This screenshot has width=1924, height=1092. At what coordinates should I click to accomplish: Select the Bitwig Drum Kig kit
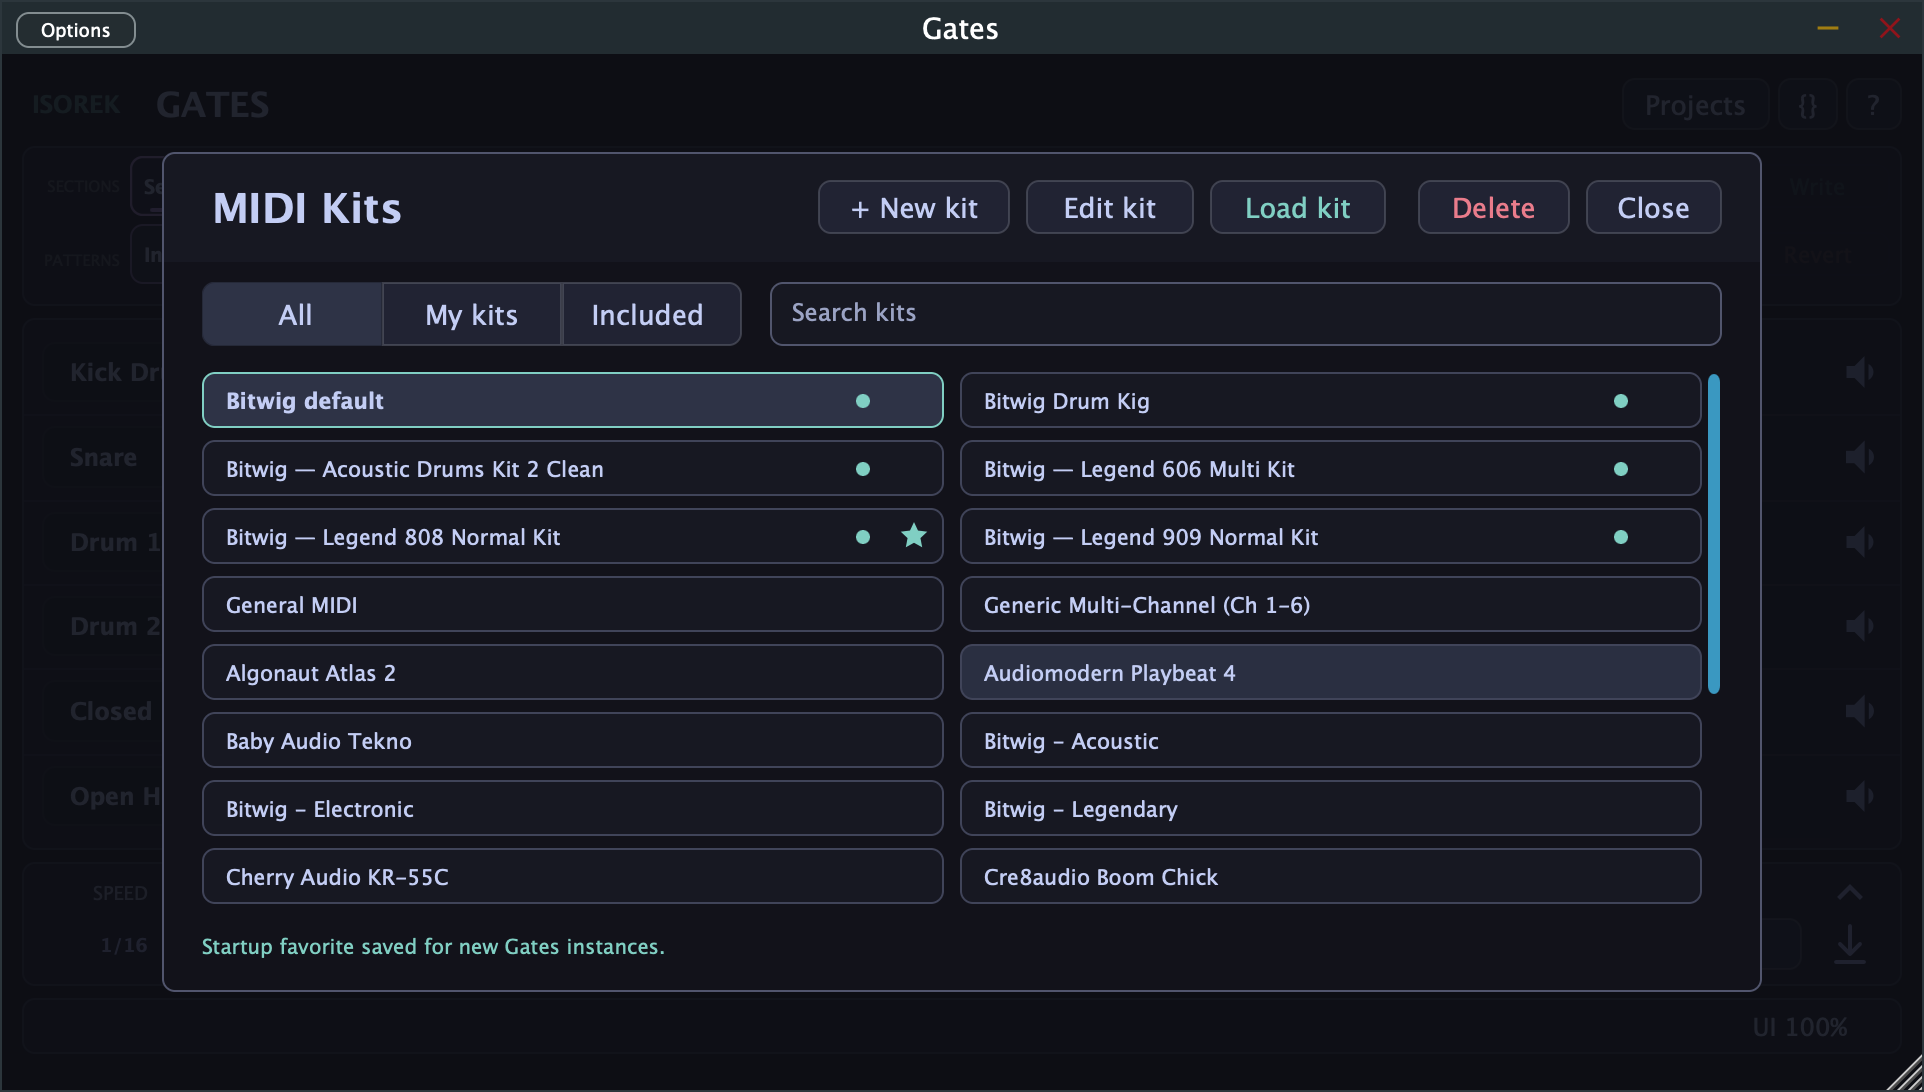pyautogui.click(x=1331, y=400)
